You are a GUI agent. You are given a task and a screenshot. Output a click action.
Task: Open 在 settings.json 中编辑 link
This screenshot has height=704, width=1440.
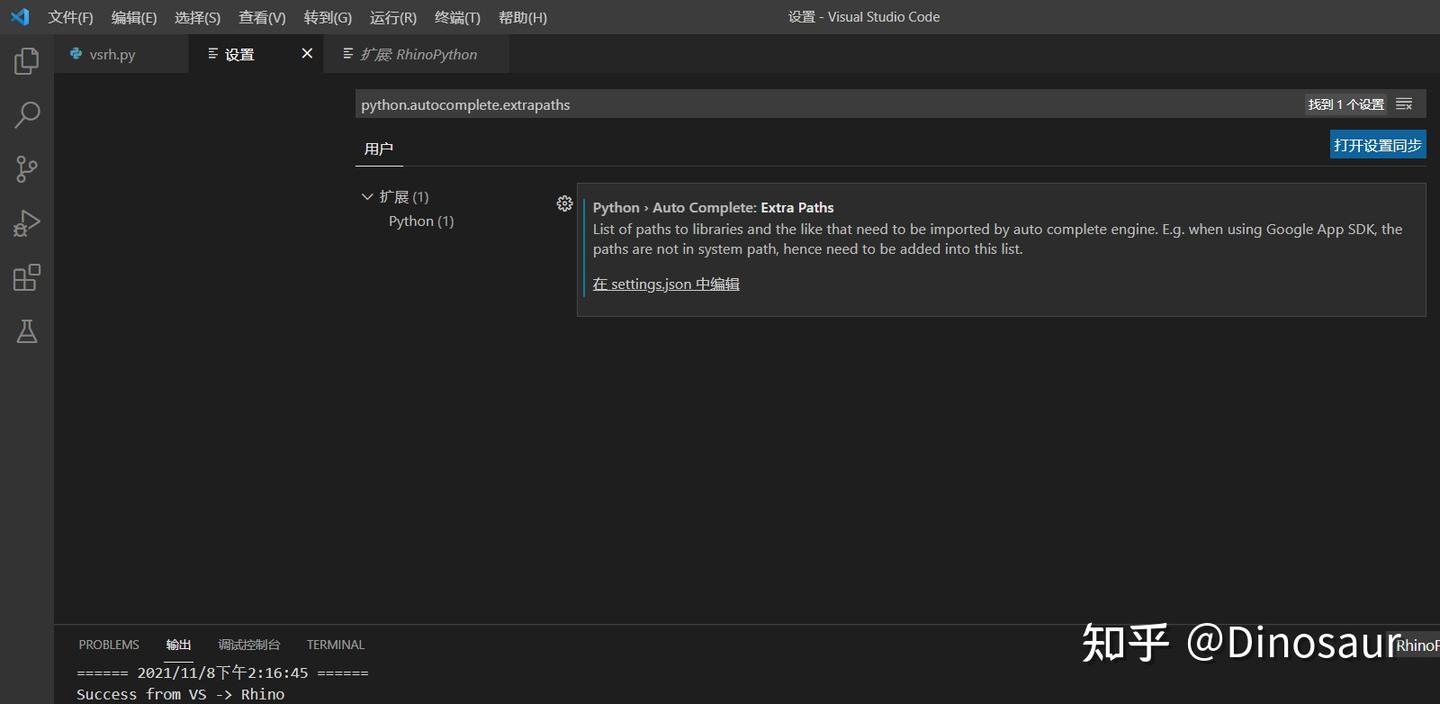[x=666, y=283]
